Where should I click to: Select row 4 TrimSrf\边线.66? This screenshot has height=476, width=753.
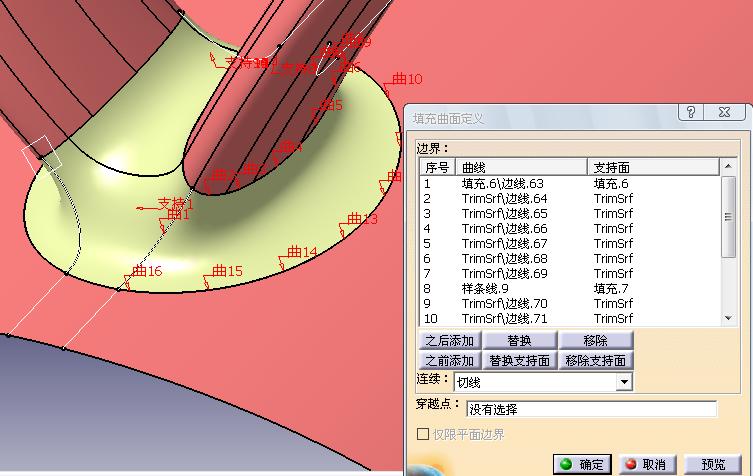570,228
